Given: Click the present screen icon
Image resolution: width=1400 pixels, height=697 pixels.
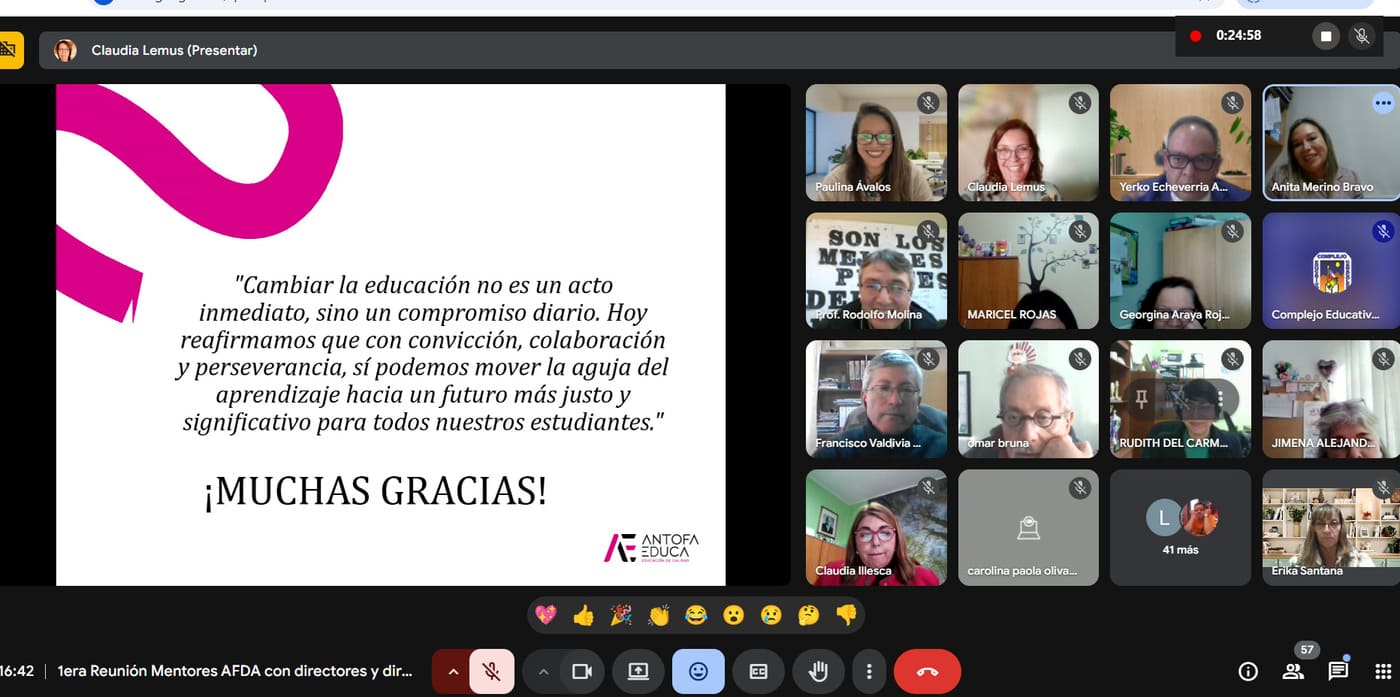Looking at the screenshot, I should tap(638, 672).
